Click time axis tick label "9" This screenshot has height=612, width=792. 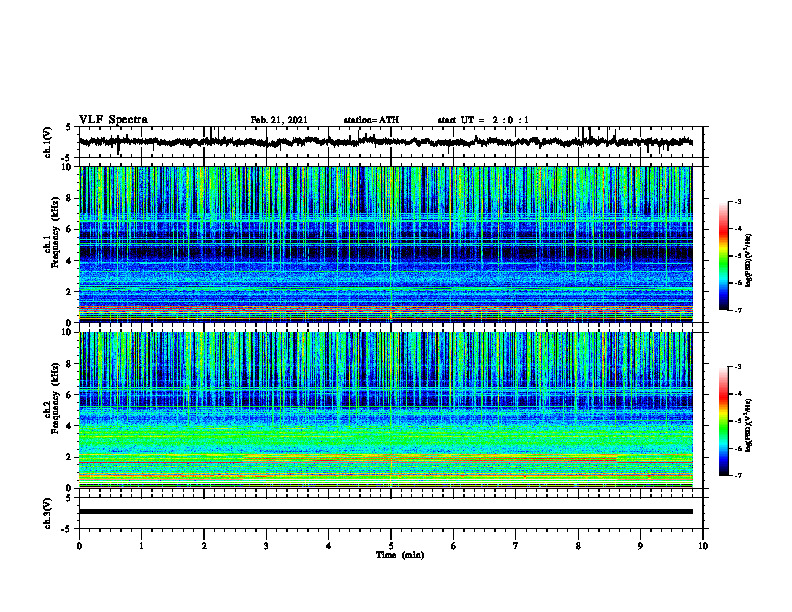click(x=640, y=546)
